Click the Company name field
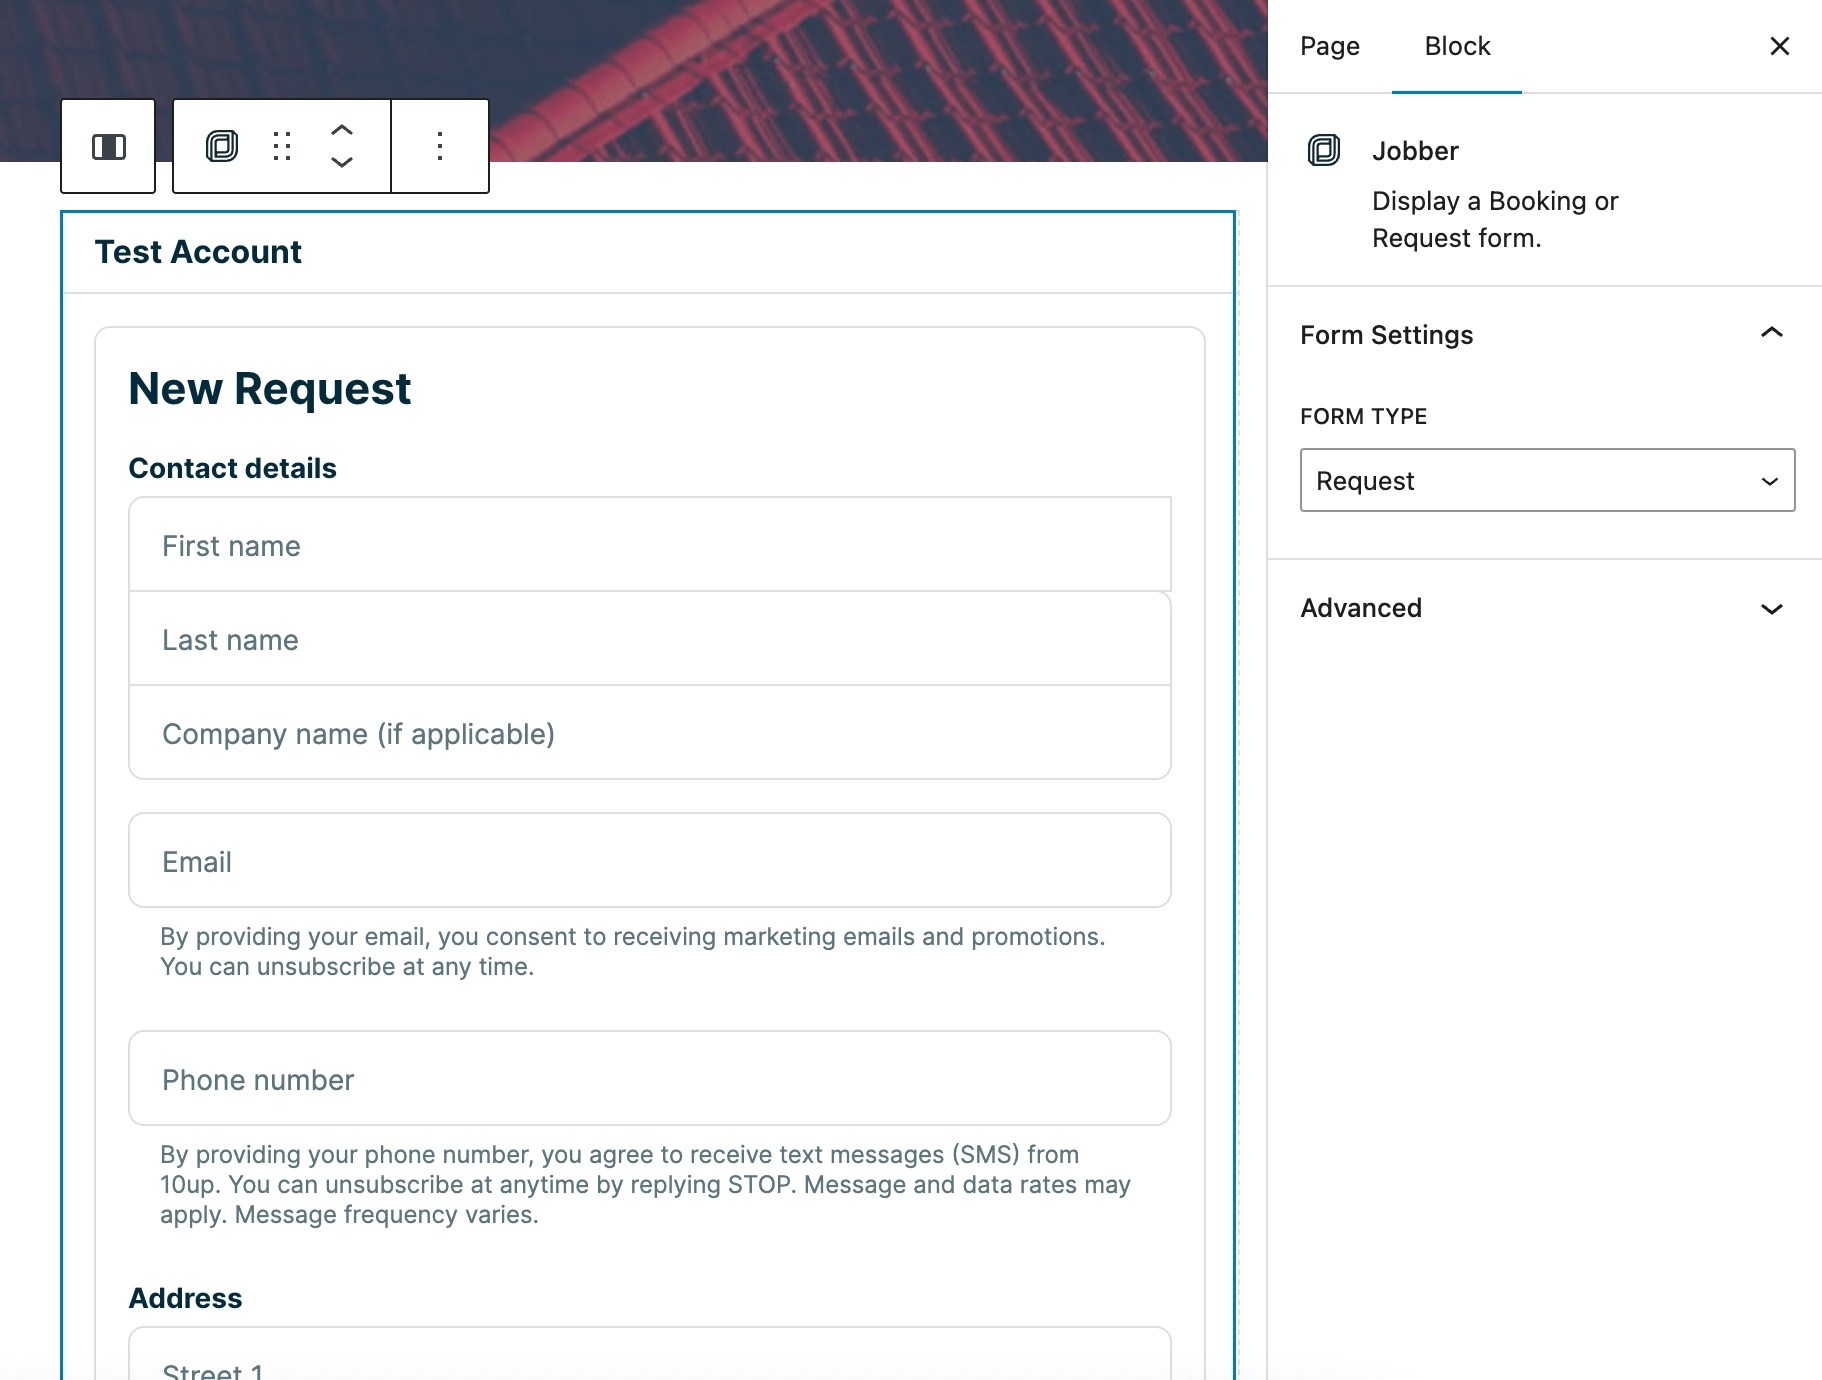1822x1380 pixels. tap(649, 733)
